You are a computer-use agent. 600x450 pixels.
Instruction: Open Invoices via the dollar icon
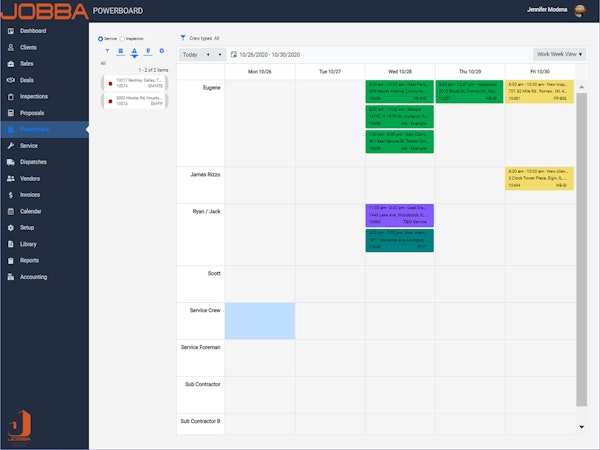pyautogui.click(x=10, y=195)
